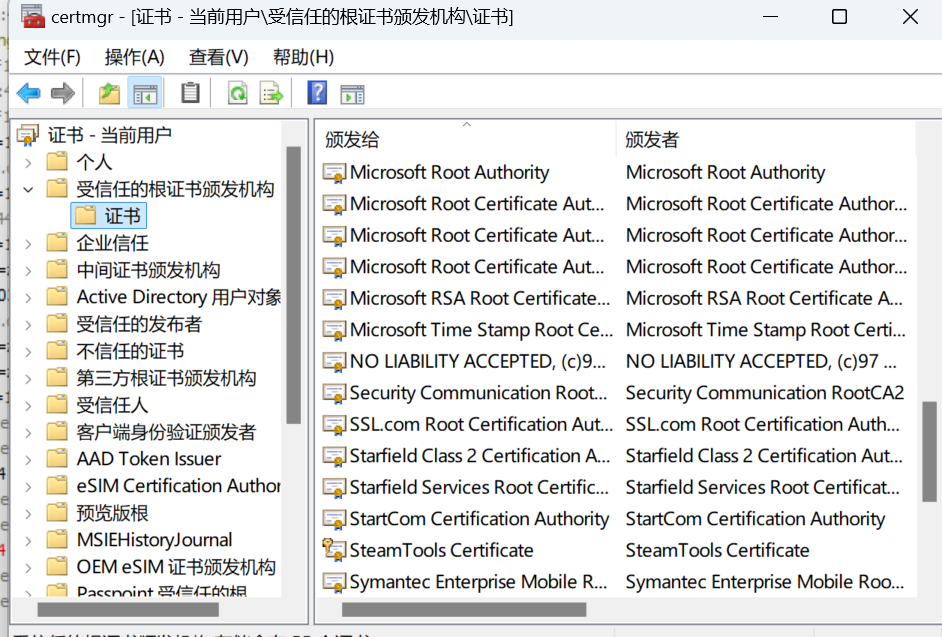Expand the Active Directory 用户对象 node
This screenshot has width=942, height=637.
coord(28,297)
